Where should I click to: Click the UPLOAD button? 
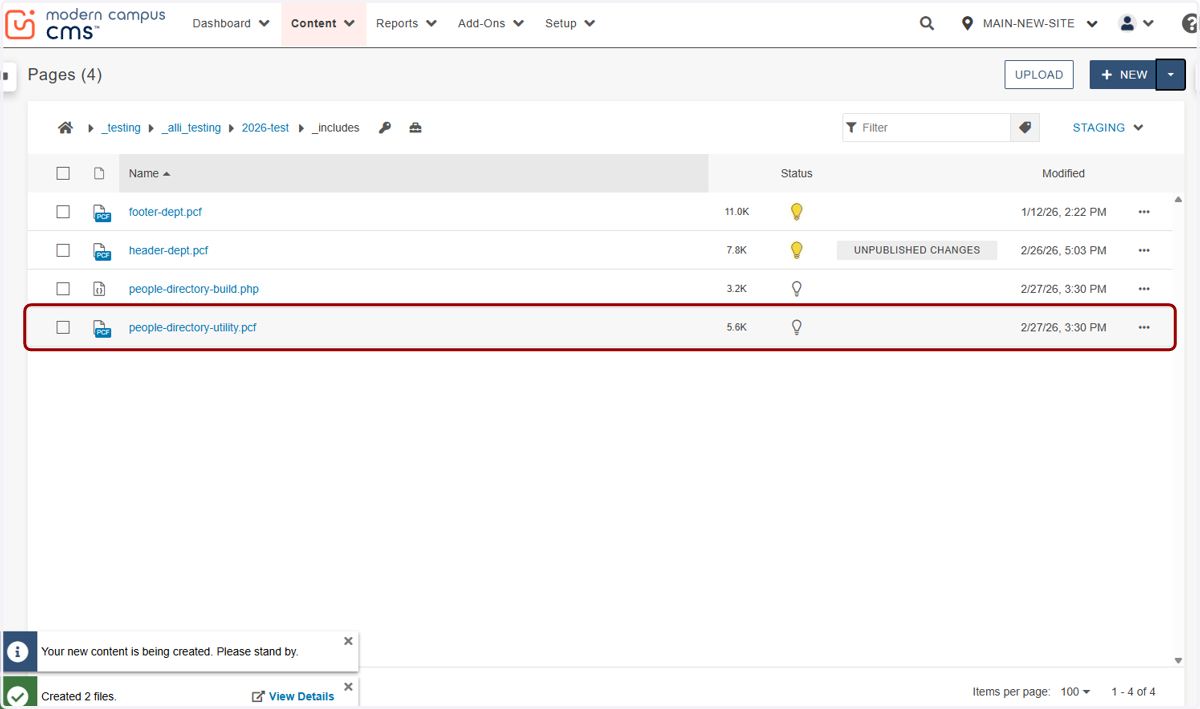point(1039,75)
